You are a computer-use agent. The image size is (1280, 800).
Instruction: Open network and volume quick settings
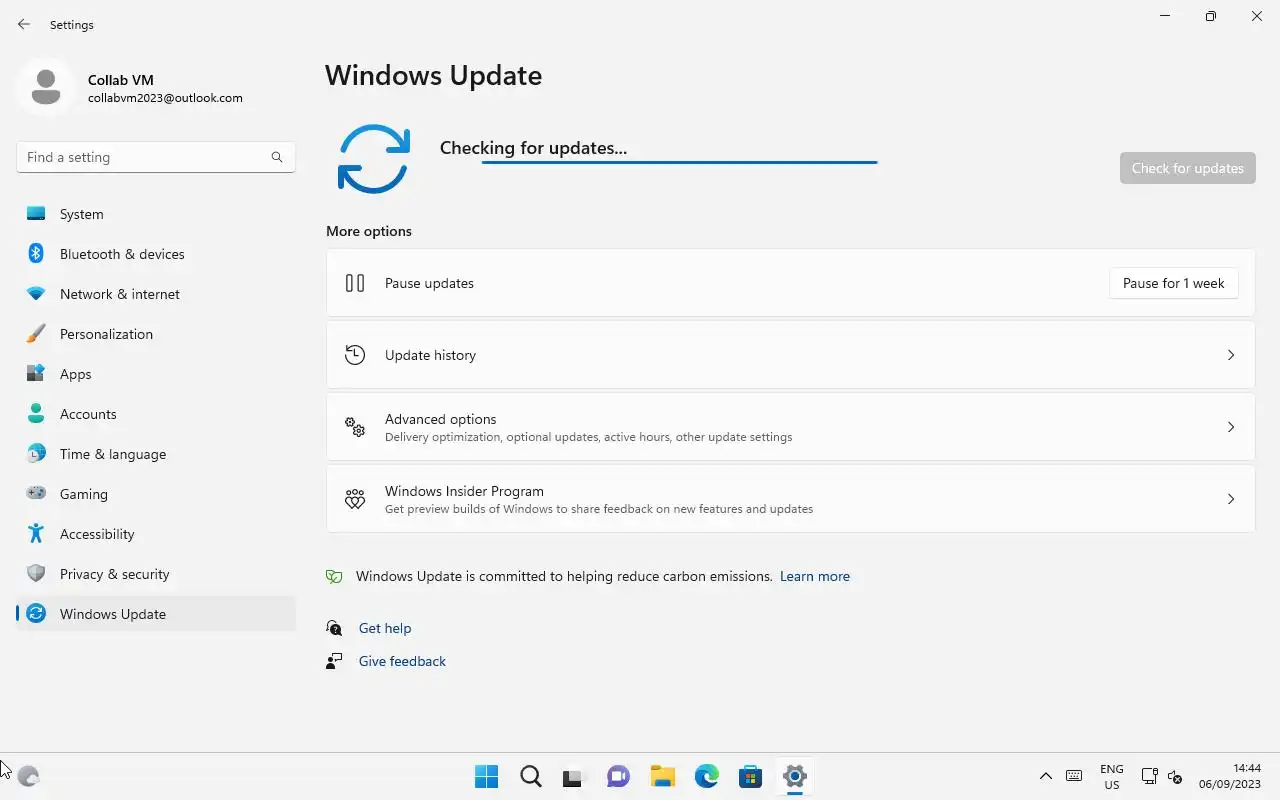coord(1162,776)
